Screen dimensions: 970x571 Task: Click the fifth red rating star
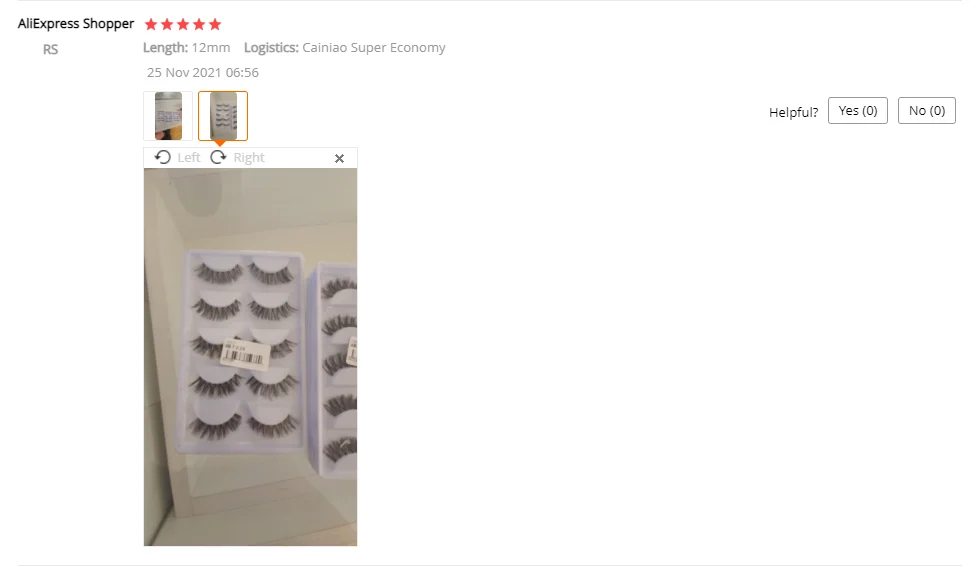[215, 24]
